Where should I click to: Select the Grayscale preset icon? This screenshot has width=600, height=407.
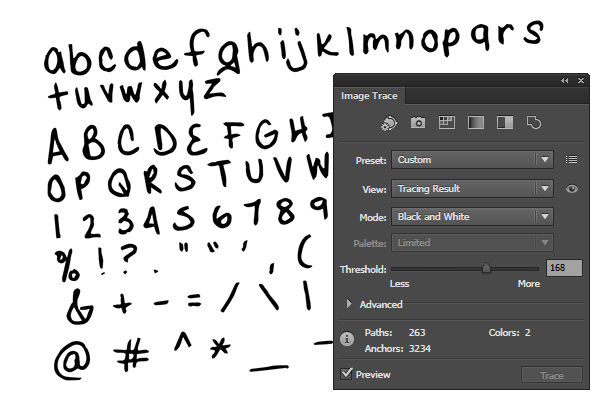(x=476, y=123)
